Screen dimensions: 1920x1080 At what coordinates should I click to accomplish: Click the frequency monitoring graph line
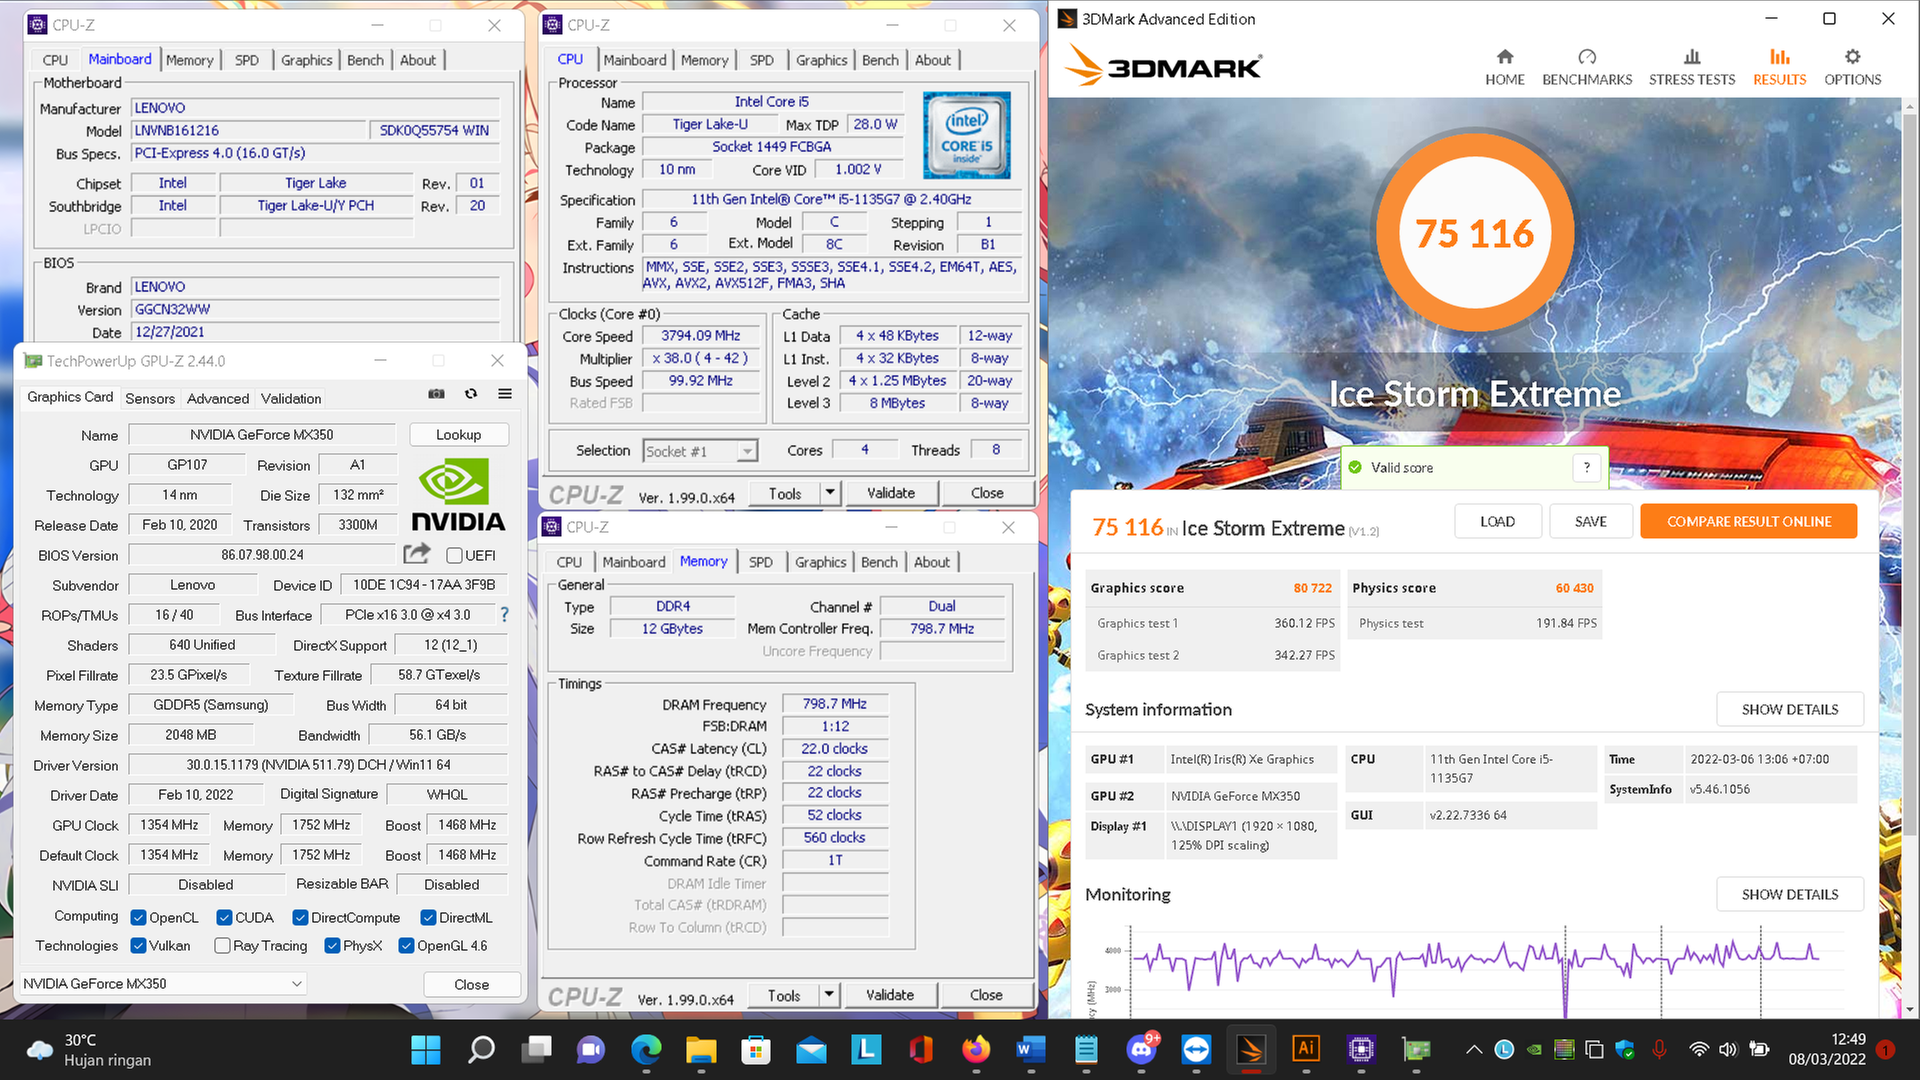coord(1475,958)
